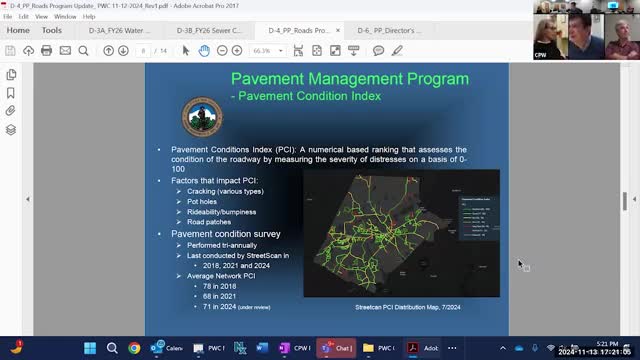Click the Windows Start button
Image resolution: width=640 pixels, height=360 pixels.
pos(90,348)
